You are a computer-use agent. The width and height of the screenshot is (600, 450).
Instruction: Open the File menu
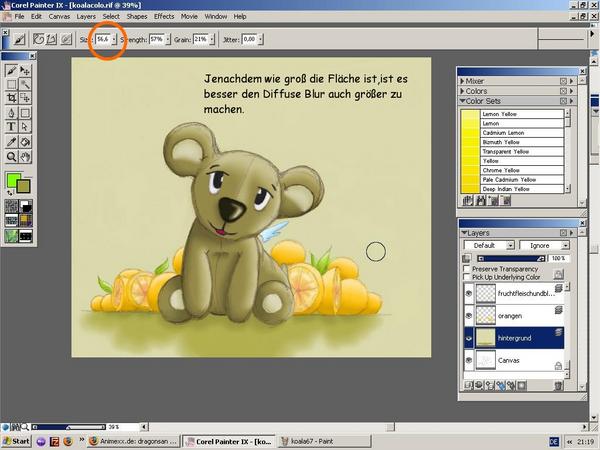(19, 16)
